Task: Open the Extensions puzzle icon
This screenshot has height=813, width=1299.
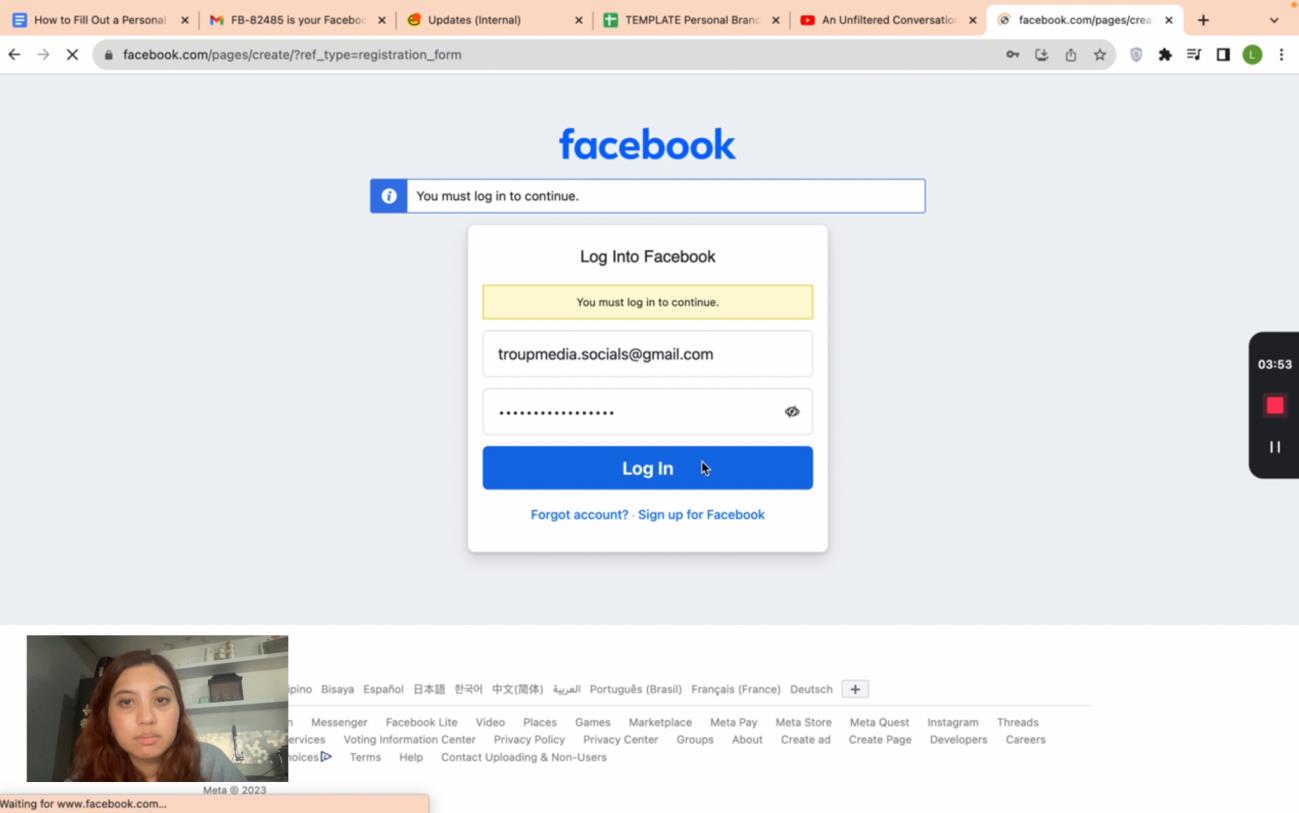Action: (x=1165, y=55)
